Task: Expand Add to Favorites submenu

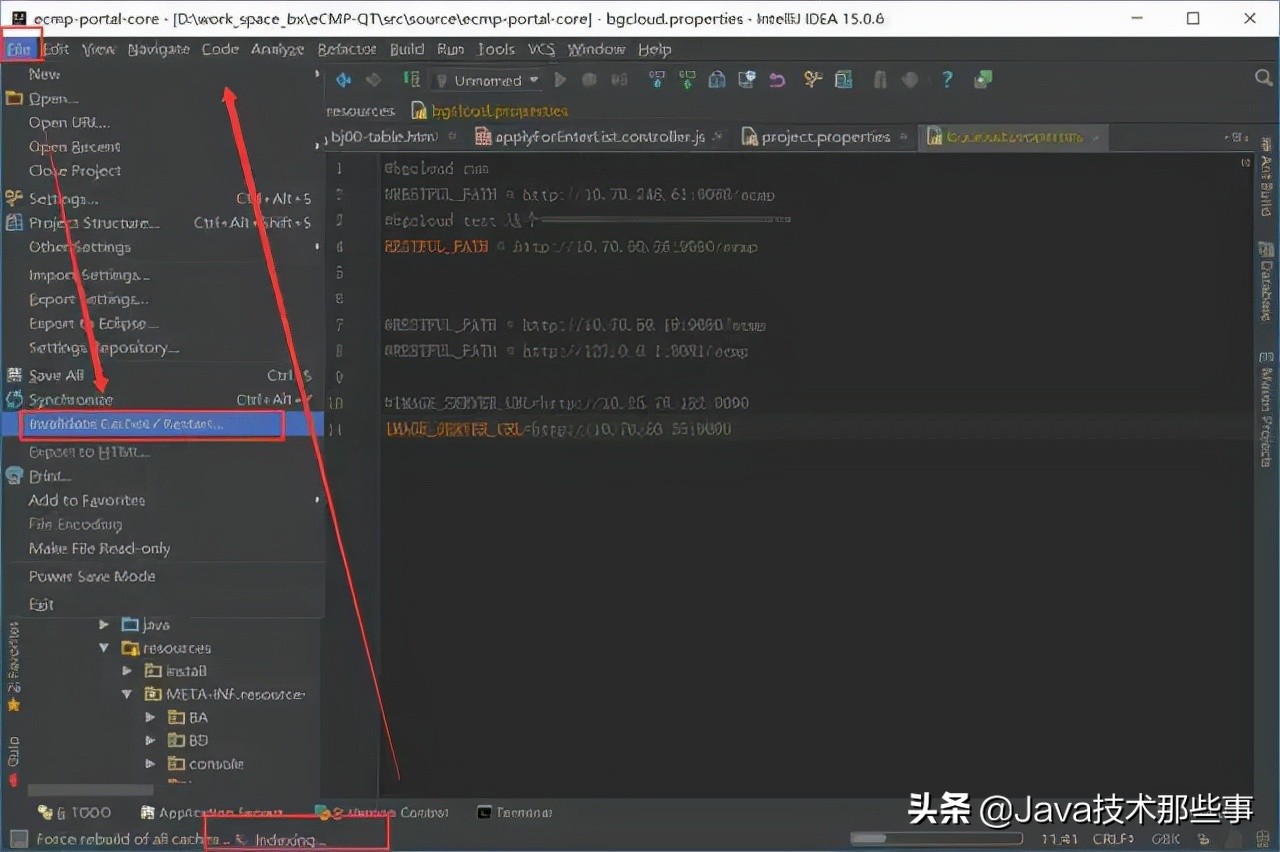Action: (x=162, y=500)
